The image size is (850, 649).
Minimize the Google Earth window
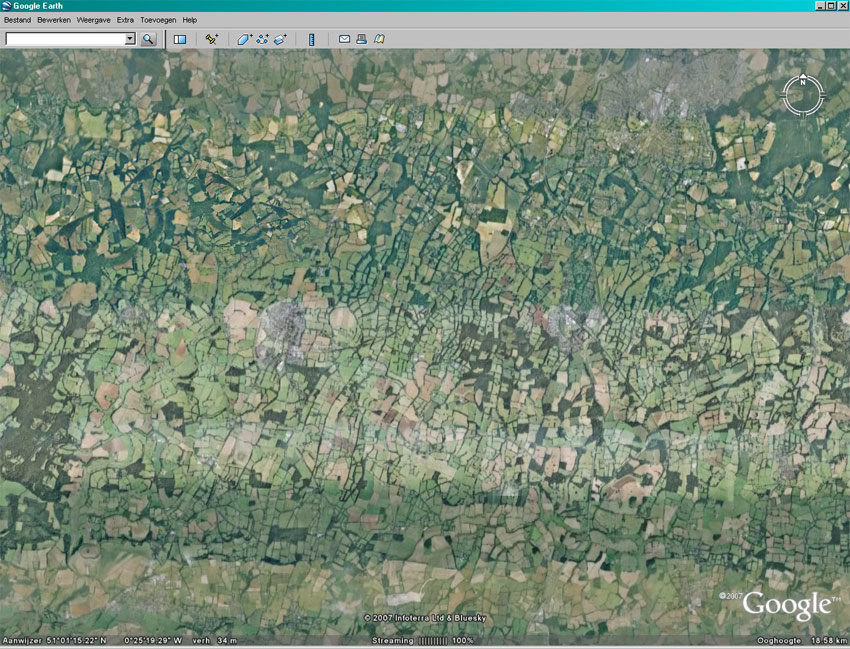pyautogui.click(x=820, y=5)
